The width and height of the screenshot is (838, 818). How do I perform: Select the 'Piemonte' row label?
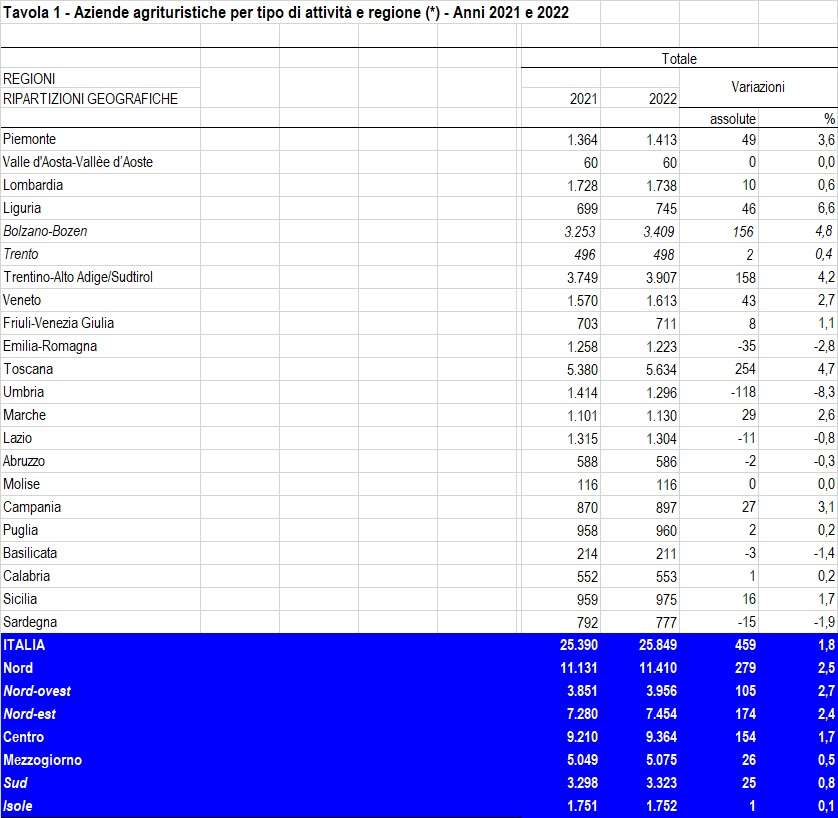[29, 139]
